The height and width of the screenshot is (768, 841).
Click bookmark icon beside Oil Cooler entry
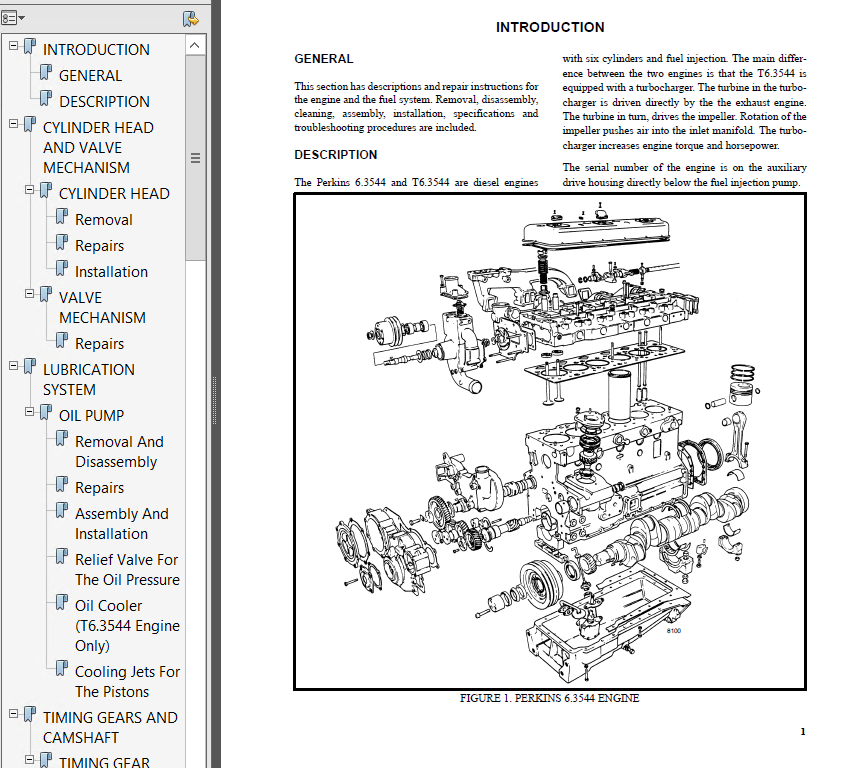[x=62, y=603]
